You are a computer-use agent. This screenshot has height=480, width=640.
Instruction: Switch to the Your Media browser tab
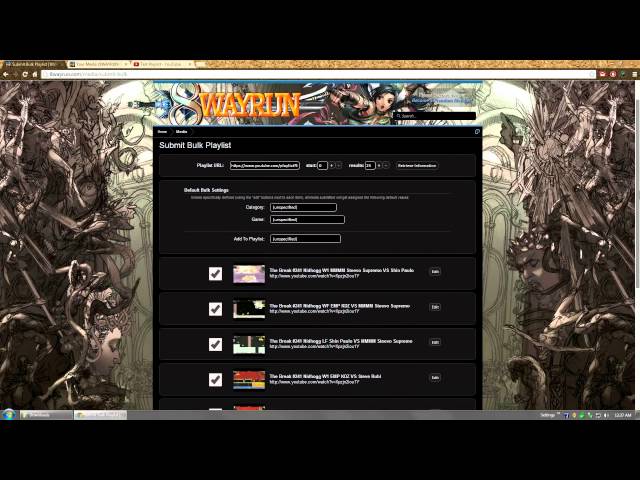click(97, 64)
